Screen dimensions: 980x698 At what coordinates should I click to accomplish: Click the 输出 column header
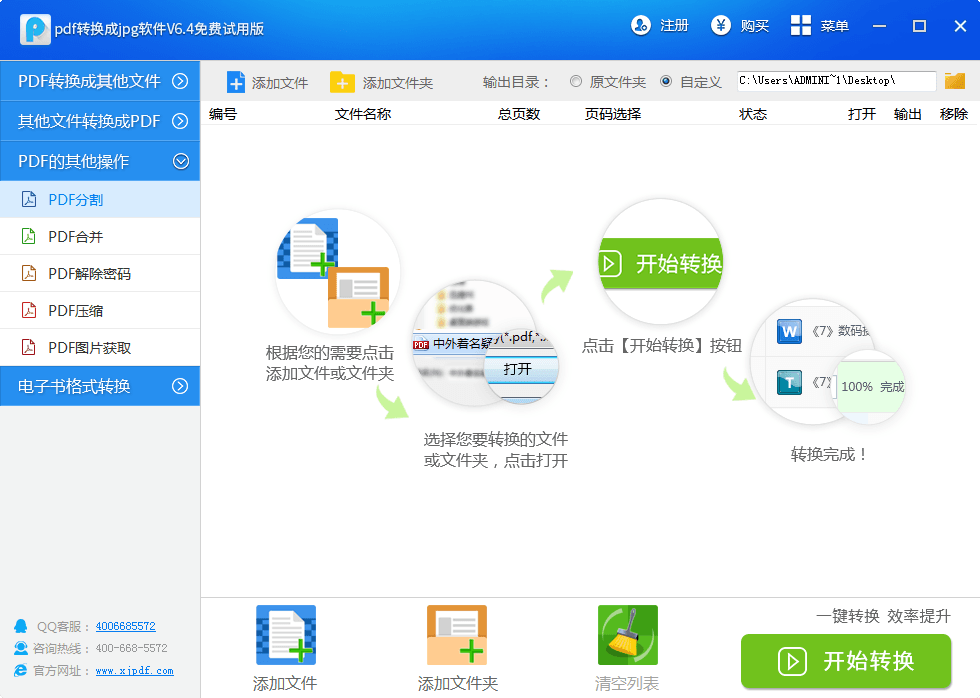[x=908, y=114]
